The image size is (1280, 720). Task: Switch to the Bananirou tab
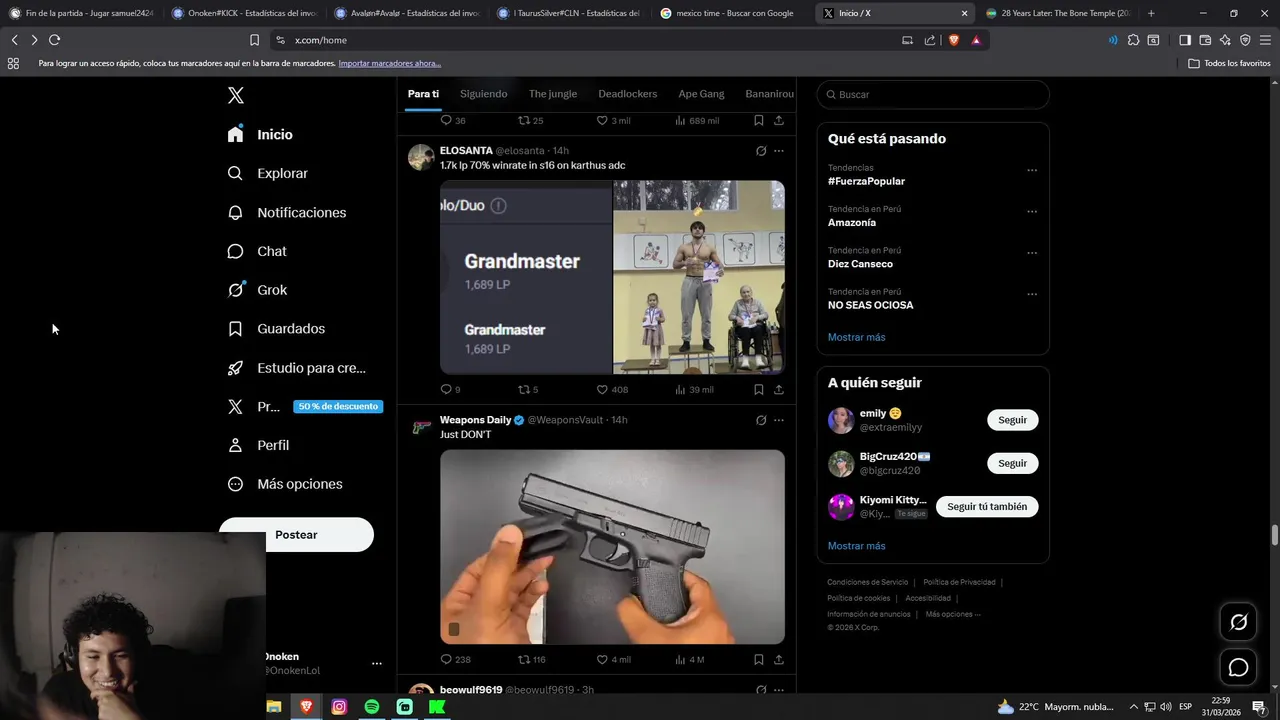point(770,94)
